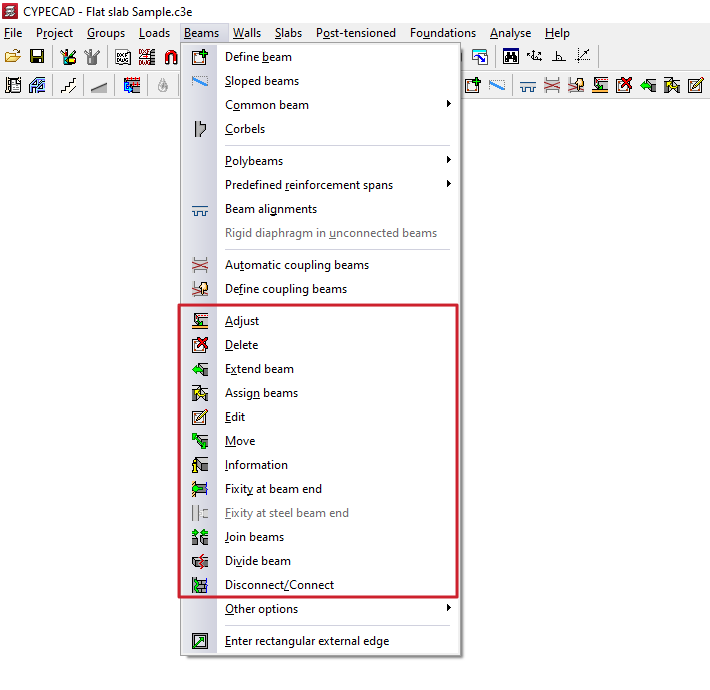Click the red magnet toolbar icon

(x=171, y=57)
